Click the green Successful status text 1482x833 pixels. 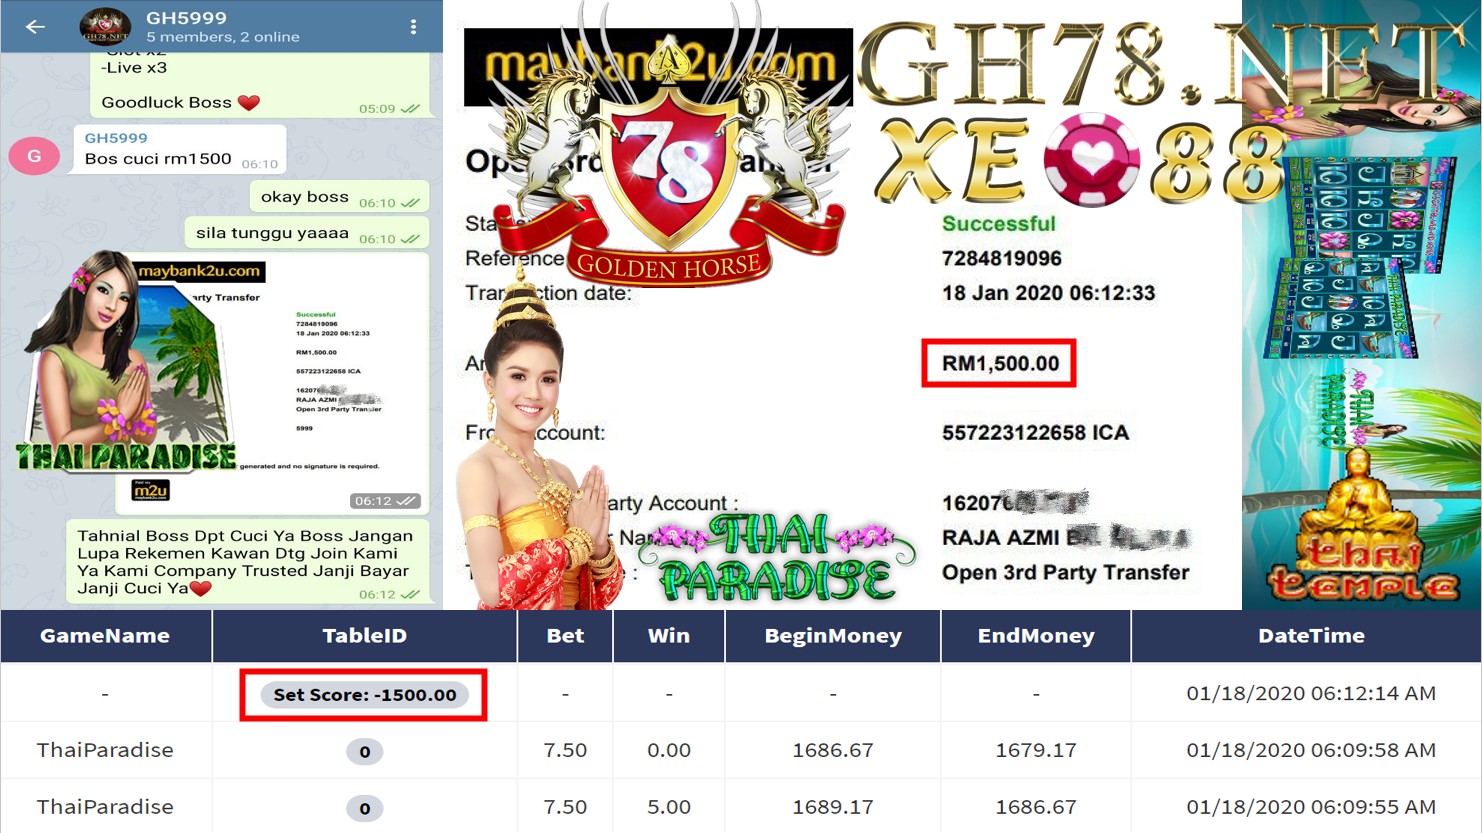[998, 223]
